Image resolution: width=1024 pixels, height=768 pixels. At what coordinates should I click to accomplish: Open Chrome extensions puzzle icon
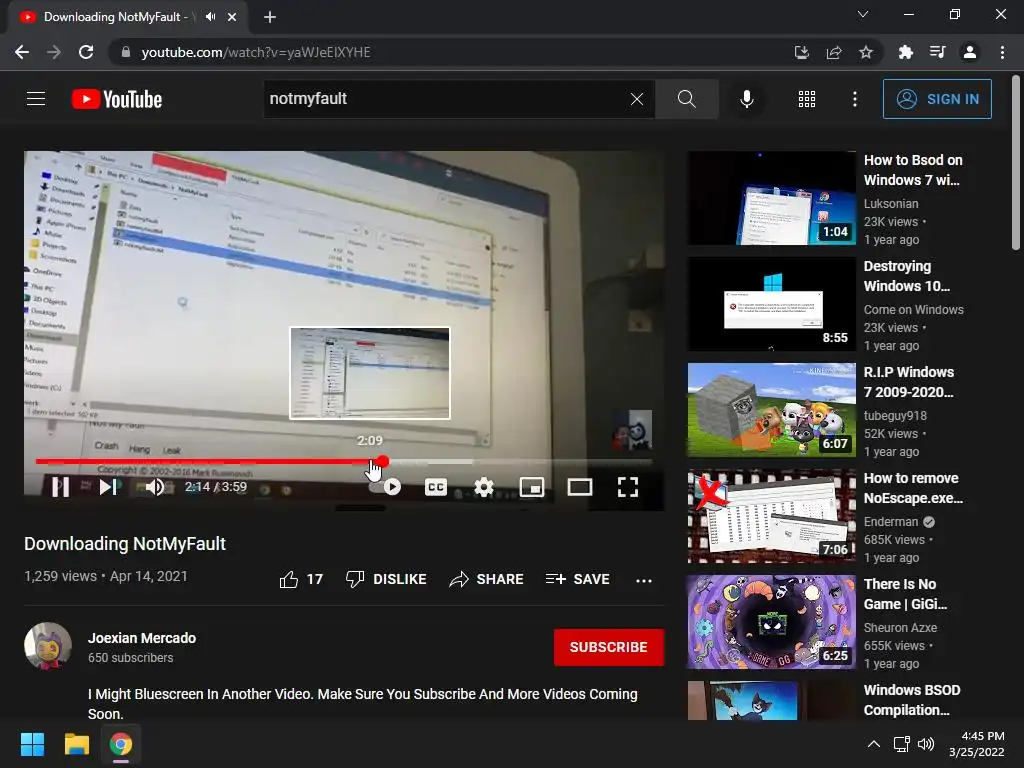click(x=905, y=52)
